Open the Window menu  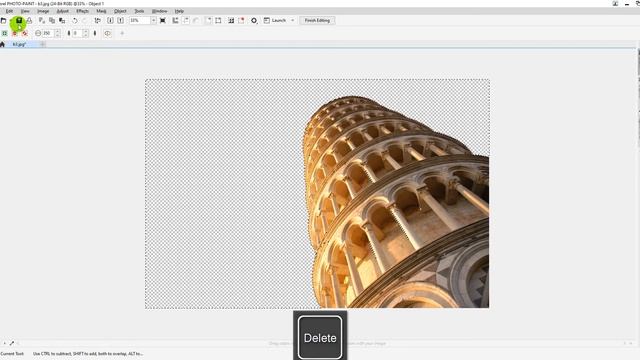coord(159,11)
